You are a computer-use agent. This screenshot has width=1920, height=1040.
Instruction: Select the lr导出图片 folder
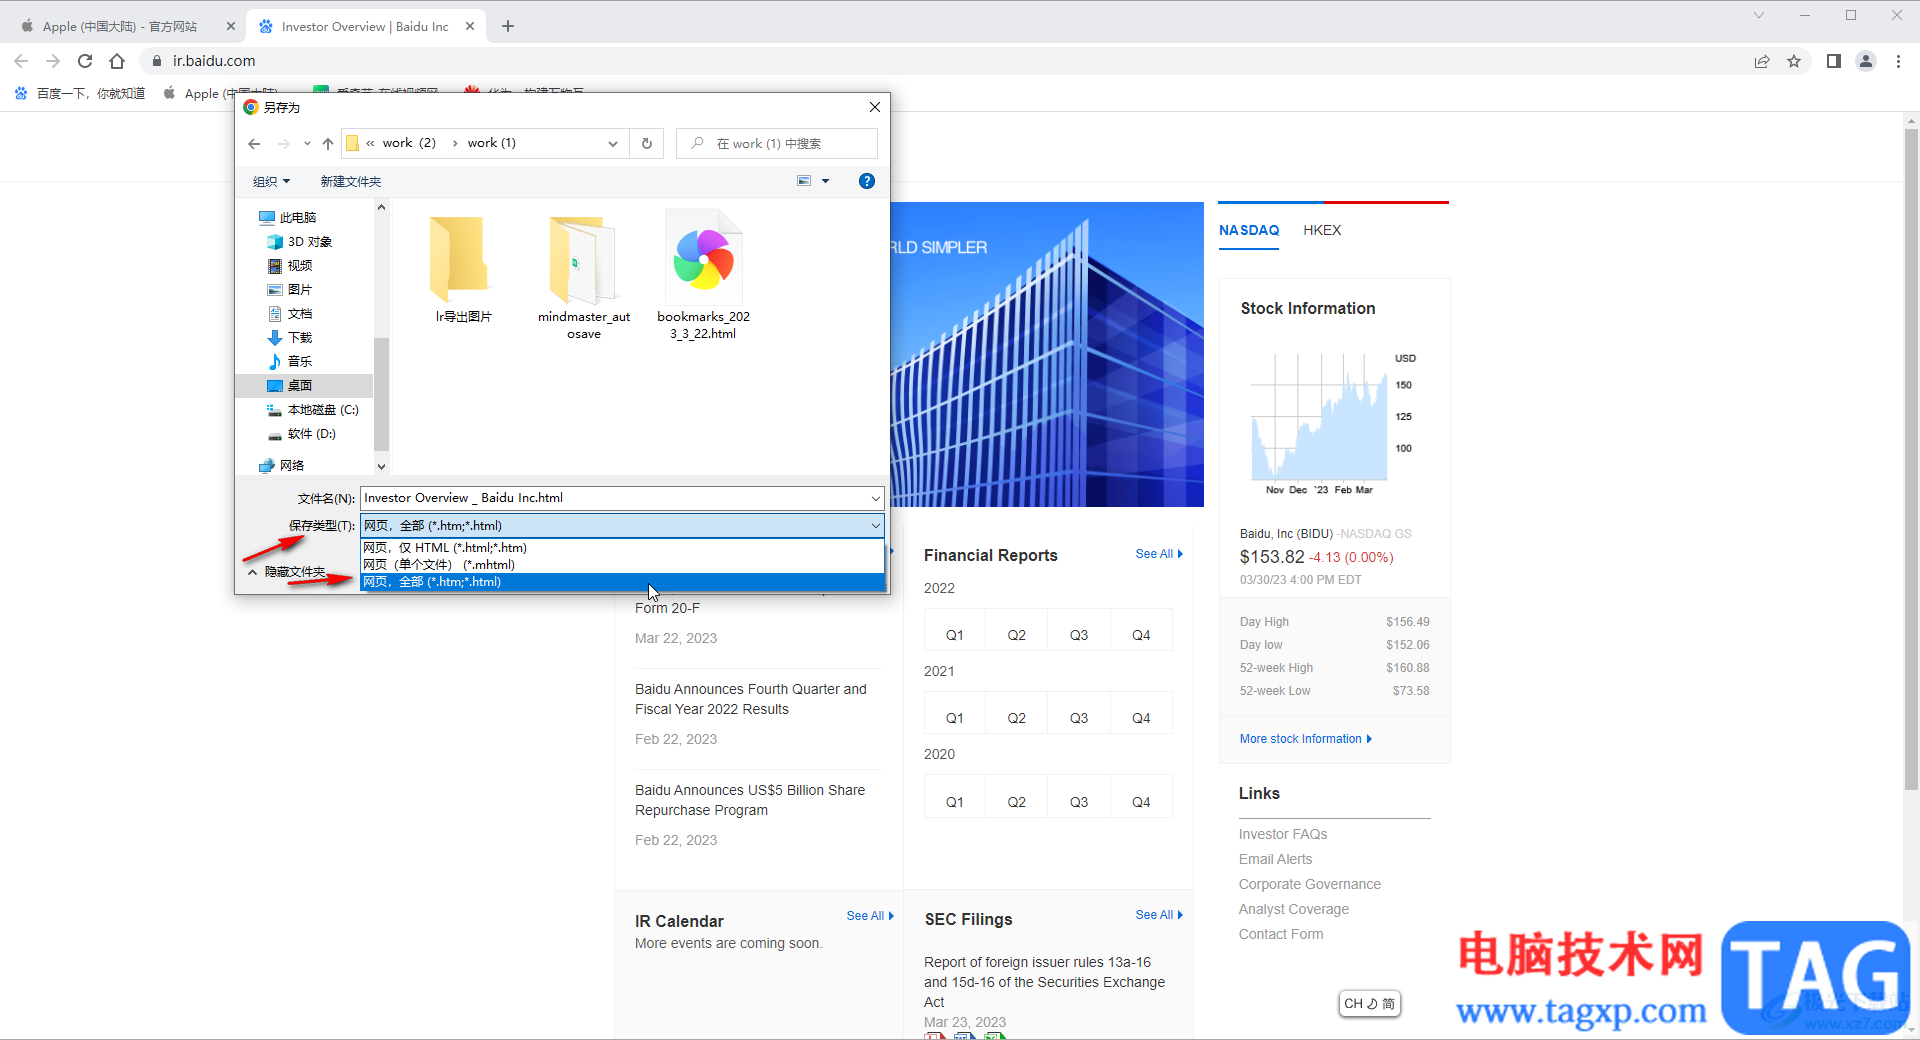tap(463, 269)
